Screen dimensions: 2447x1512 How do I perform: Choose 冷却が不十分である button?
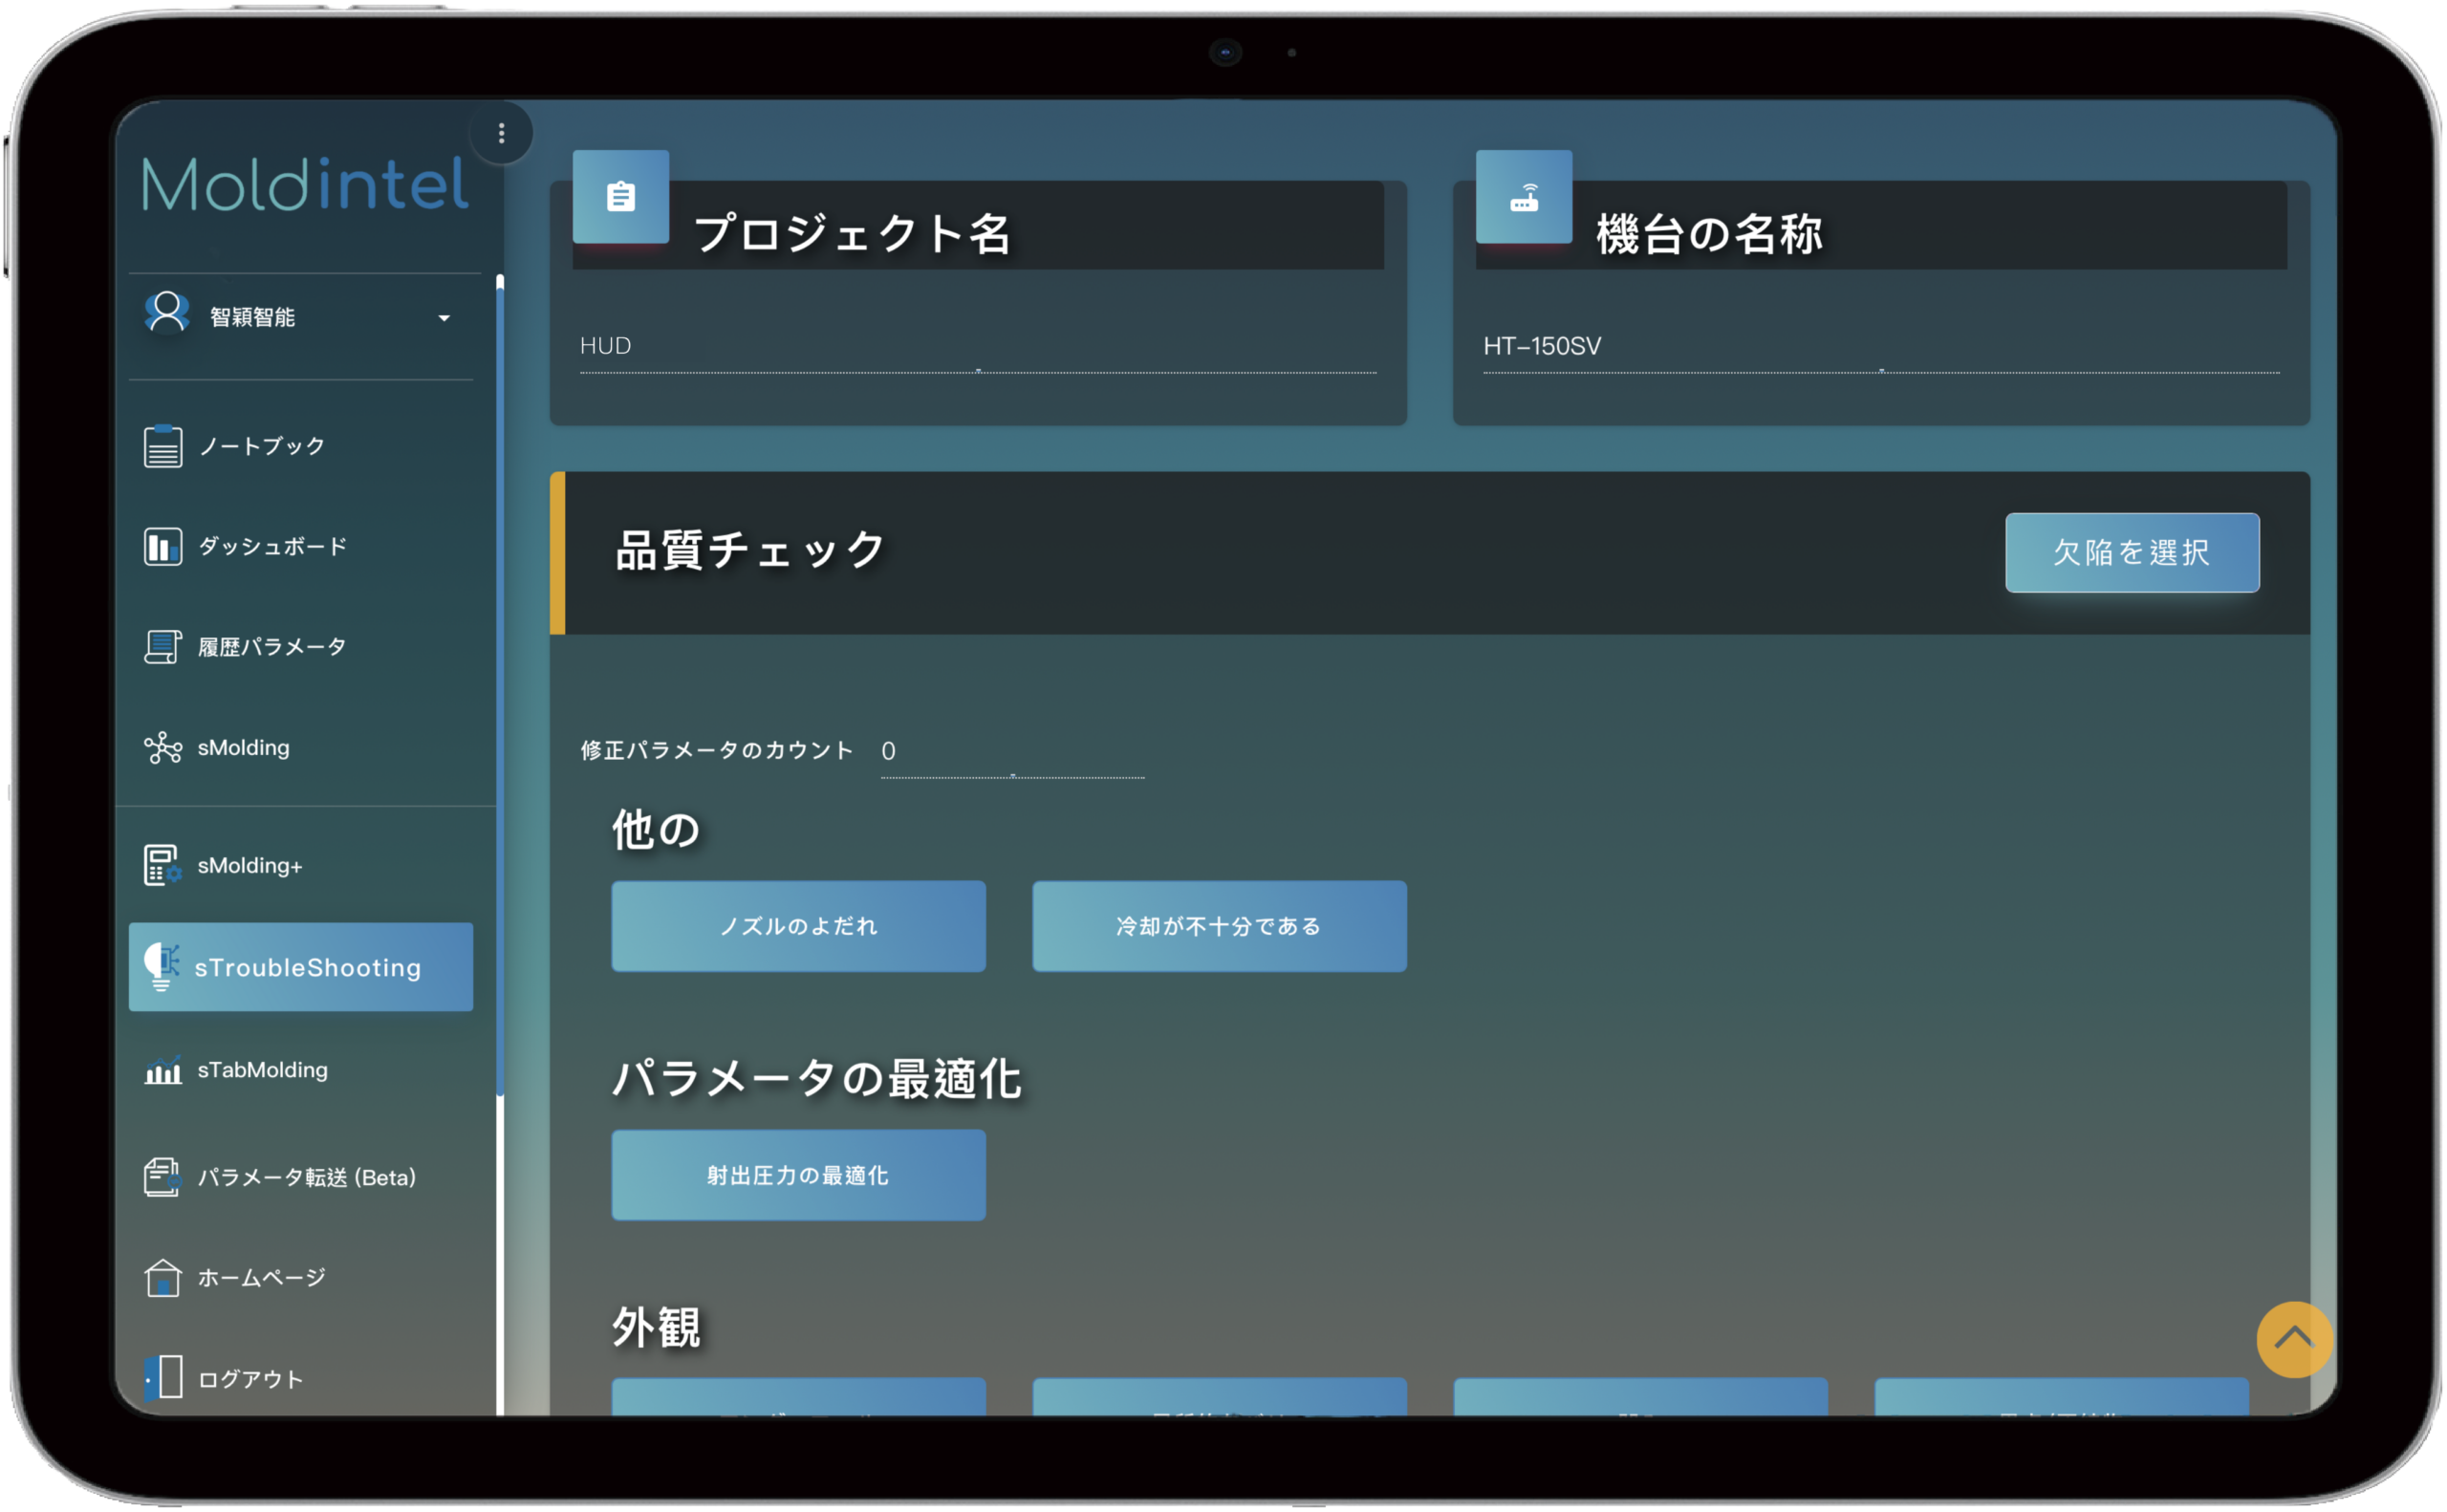tap(1219, 926)
